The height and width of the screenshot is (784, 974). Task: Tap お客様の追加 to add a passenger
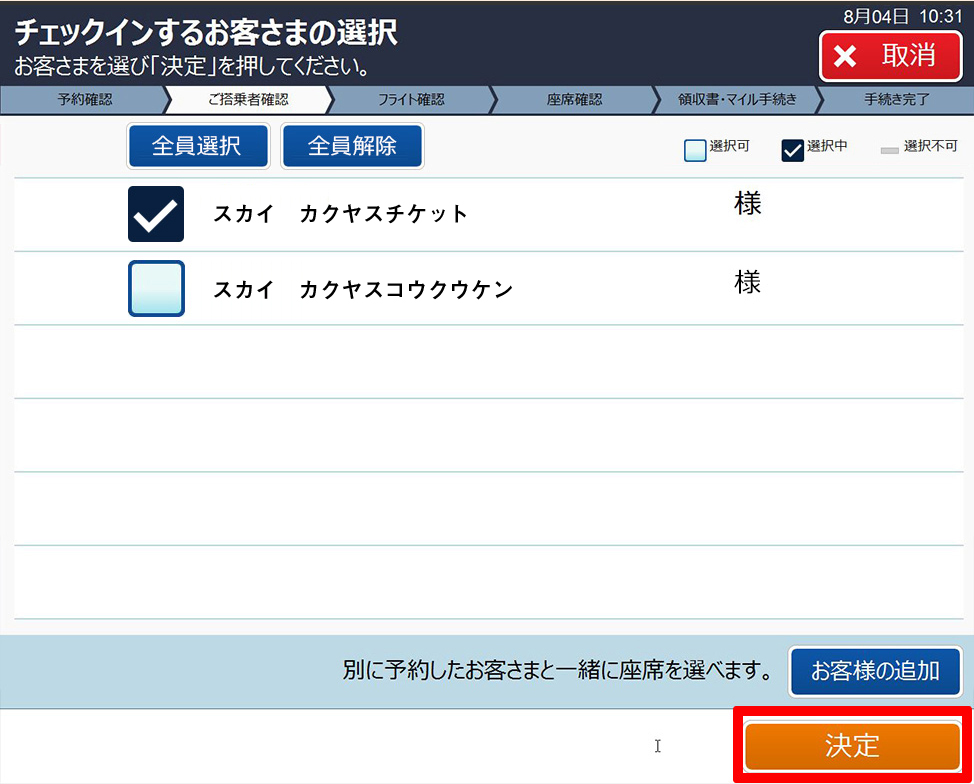[x=875, y=671]
